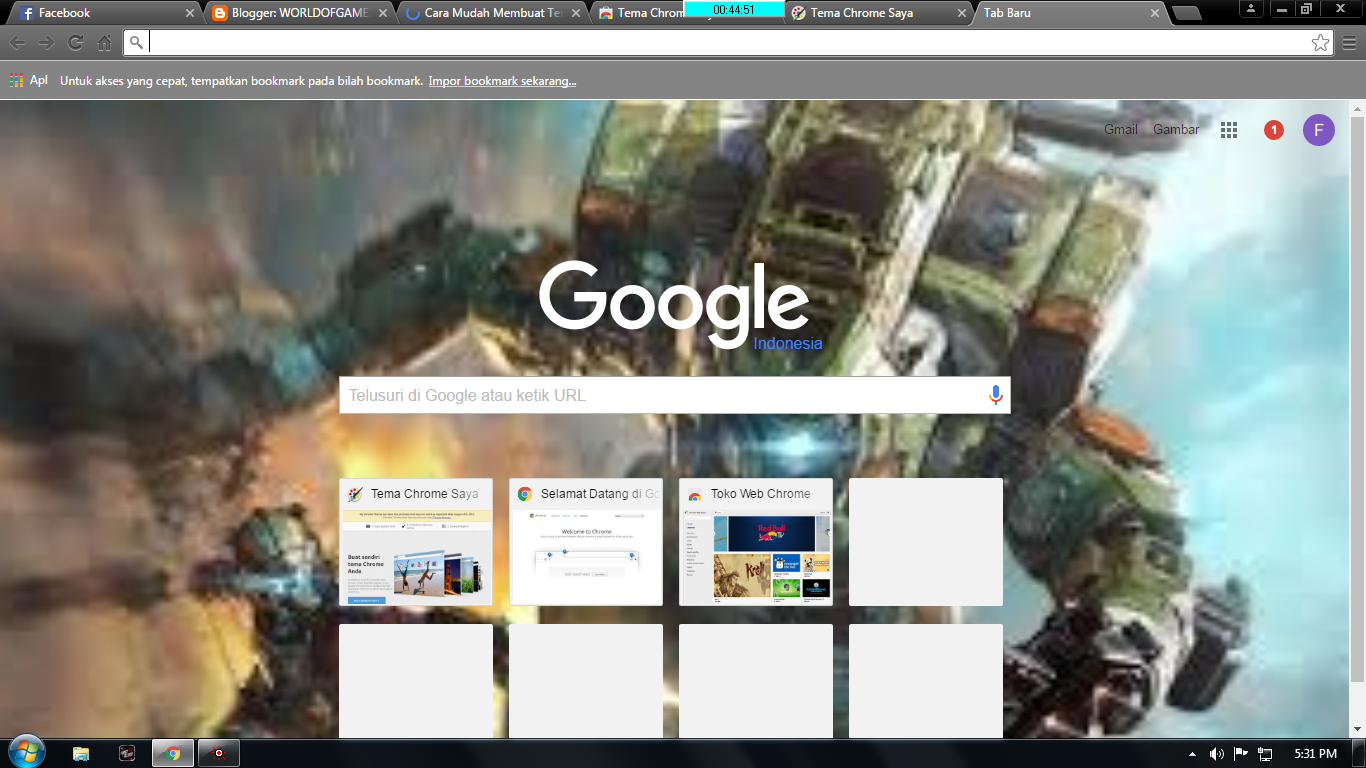This screenshot has width=1366, height=768.
Task: Close the Tema Chrome Saya tab
Action: click(962, 13)
